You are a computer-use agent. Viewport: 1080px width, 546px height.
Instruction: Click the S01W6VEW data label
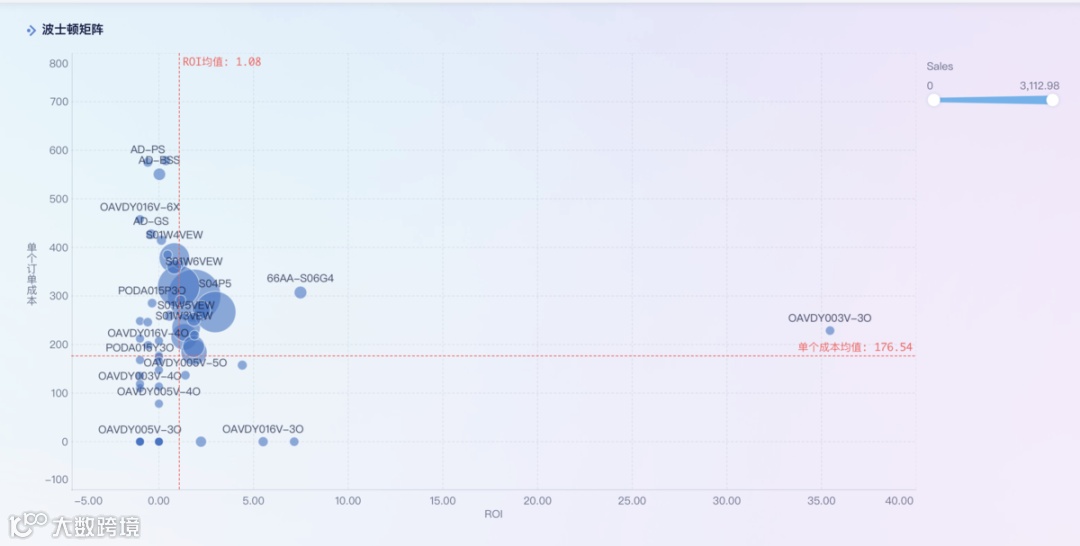(194, 262)
